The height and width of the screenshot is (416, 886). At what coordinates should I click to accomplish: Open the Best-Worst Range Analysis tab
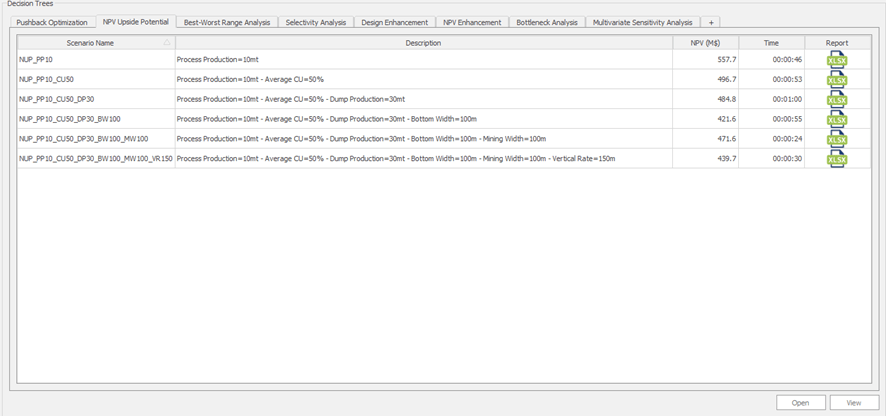[x=227, y=22]
